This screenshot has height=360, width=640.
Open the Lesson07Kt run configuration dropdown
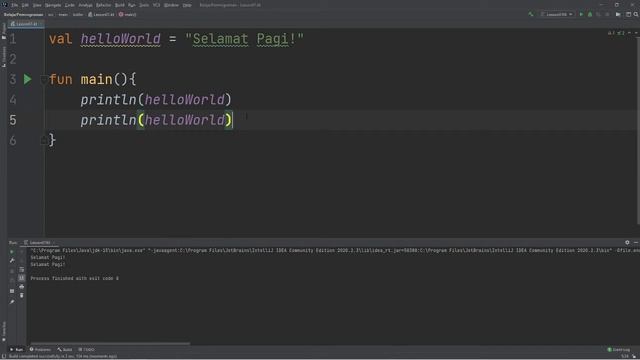(557, 14)
